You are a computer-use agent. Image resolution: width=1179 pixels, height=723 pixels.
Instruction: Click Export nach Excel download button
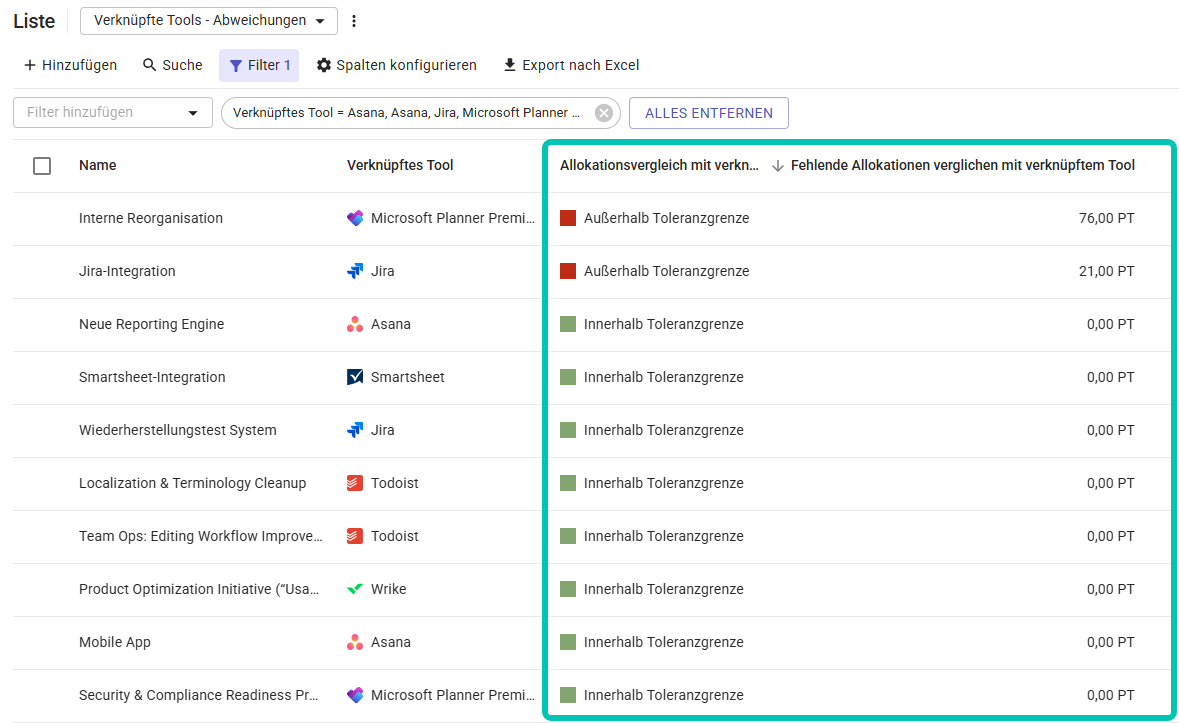click(x=571, y=65)
